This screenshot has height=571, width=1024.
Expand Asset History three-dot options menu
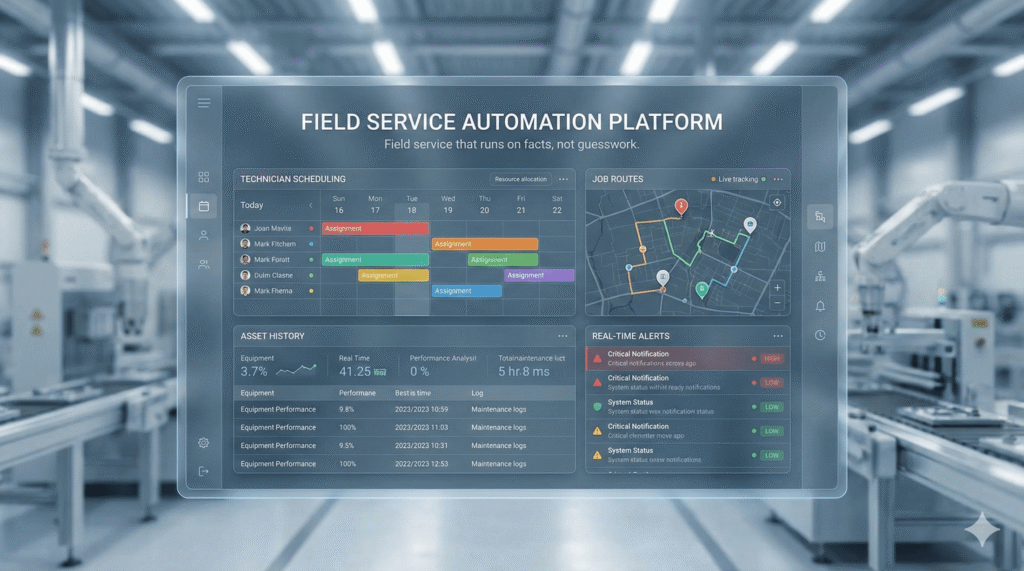point(563,336)
